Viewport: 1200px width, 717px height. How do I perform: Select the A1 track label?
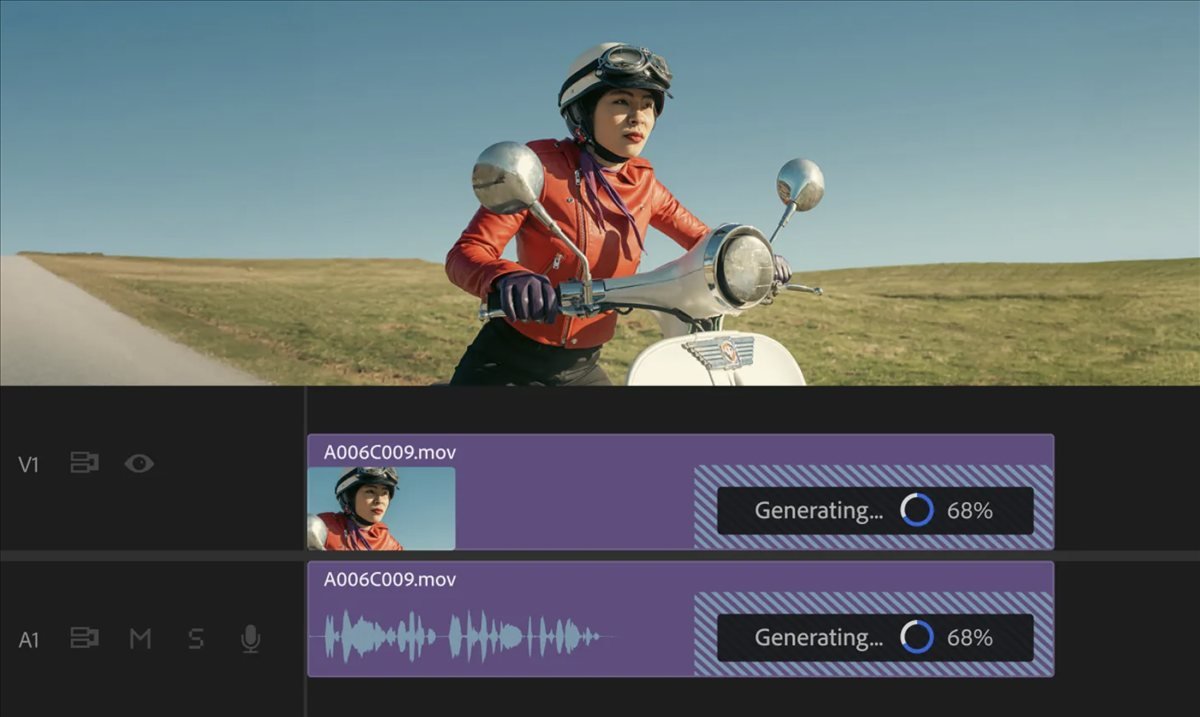click(x=28, y=639)
